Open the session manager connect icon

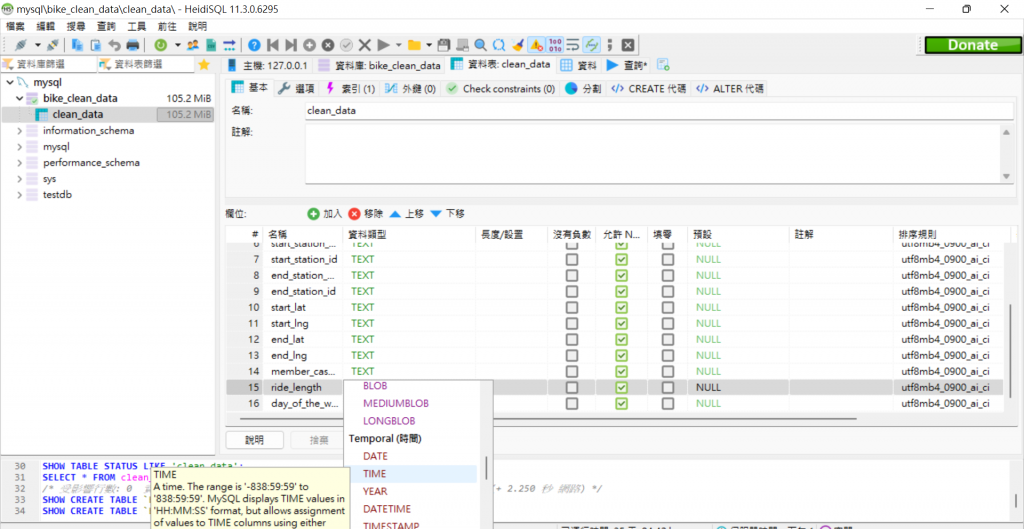pos(21,45)
